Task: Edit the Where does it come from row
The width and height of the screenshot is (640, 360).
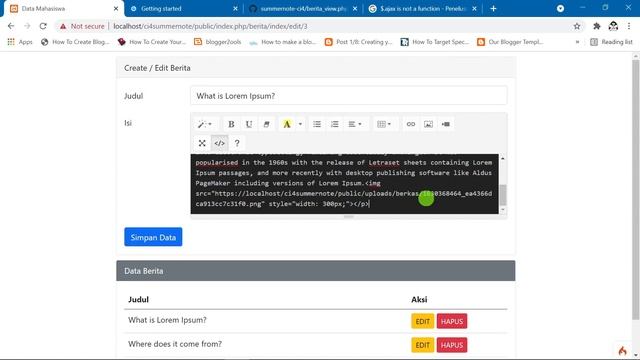Action: tap(422, 345)
